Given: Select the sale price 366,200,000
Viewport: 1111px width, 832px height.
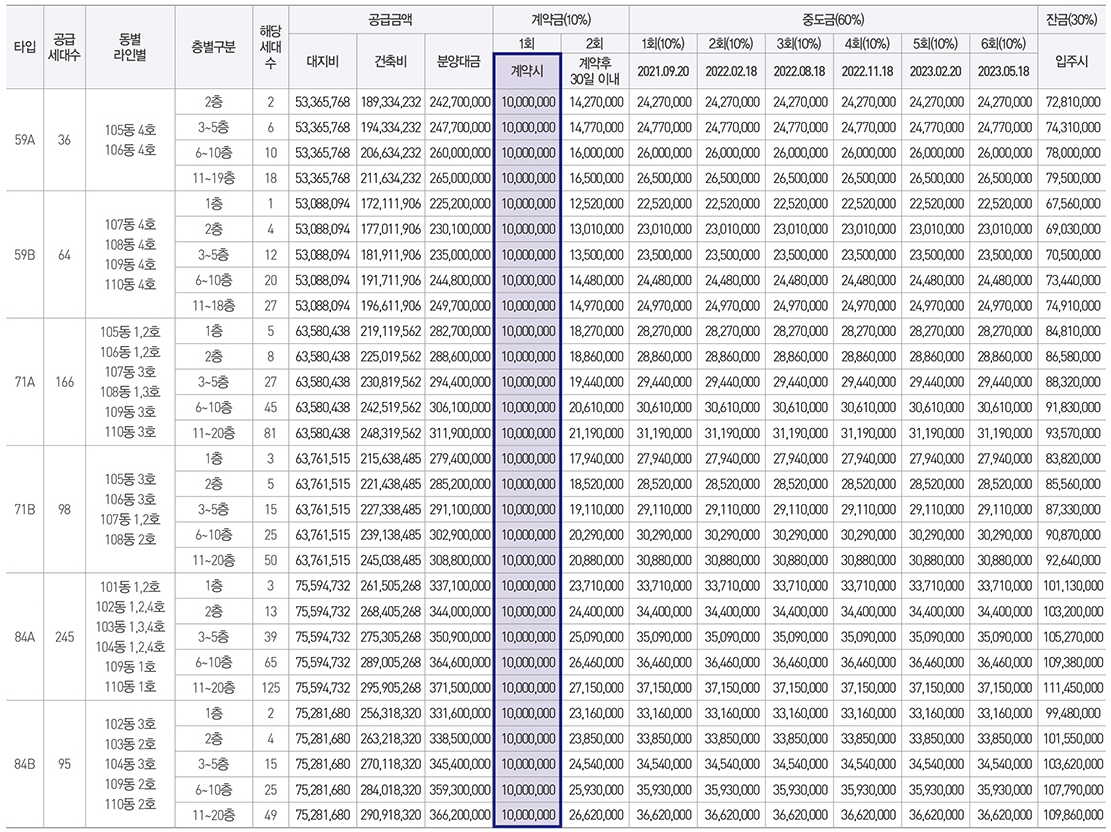Looking at the screenshot, I should pos(460,815).
